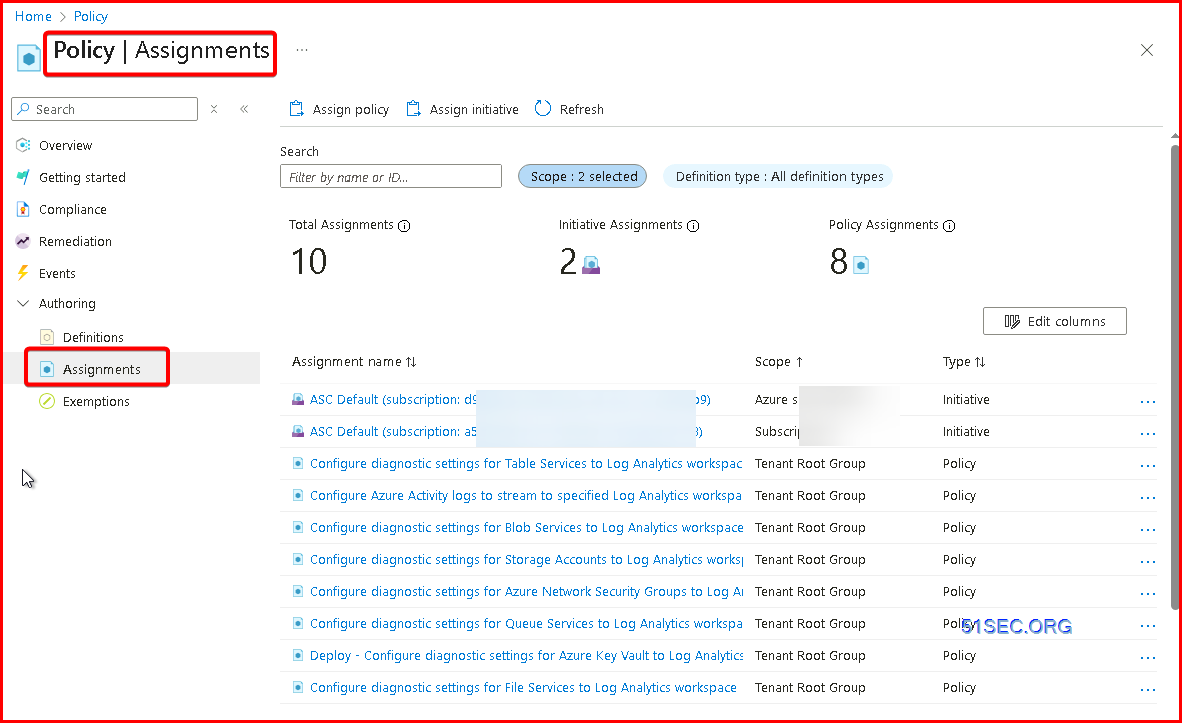Screen dimensions: 1182x723
Task: Click the Exemptions icon under Authoring
Action: click(x=47, y=401)
